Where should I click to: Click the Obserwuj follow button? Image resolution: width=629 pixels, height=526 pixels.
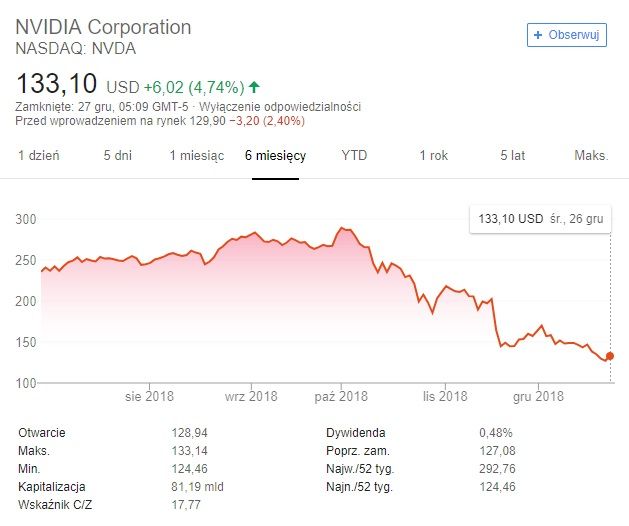pyautogui.click(x=567, y=35)
